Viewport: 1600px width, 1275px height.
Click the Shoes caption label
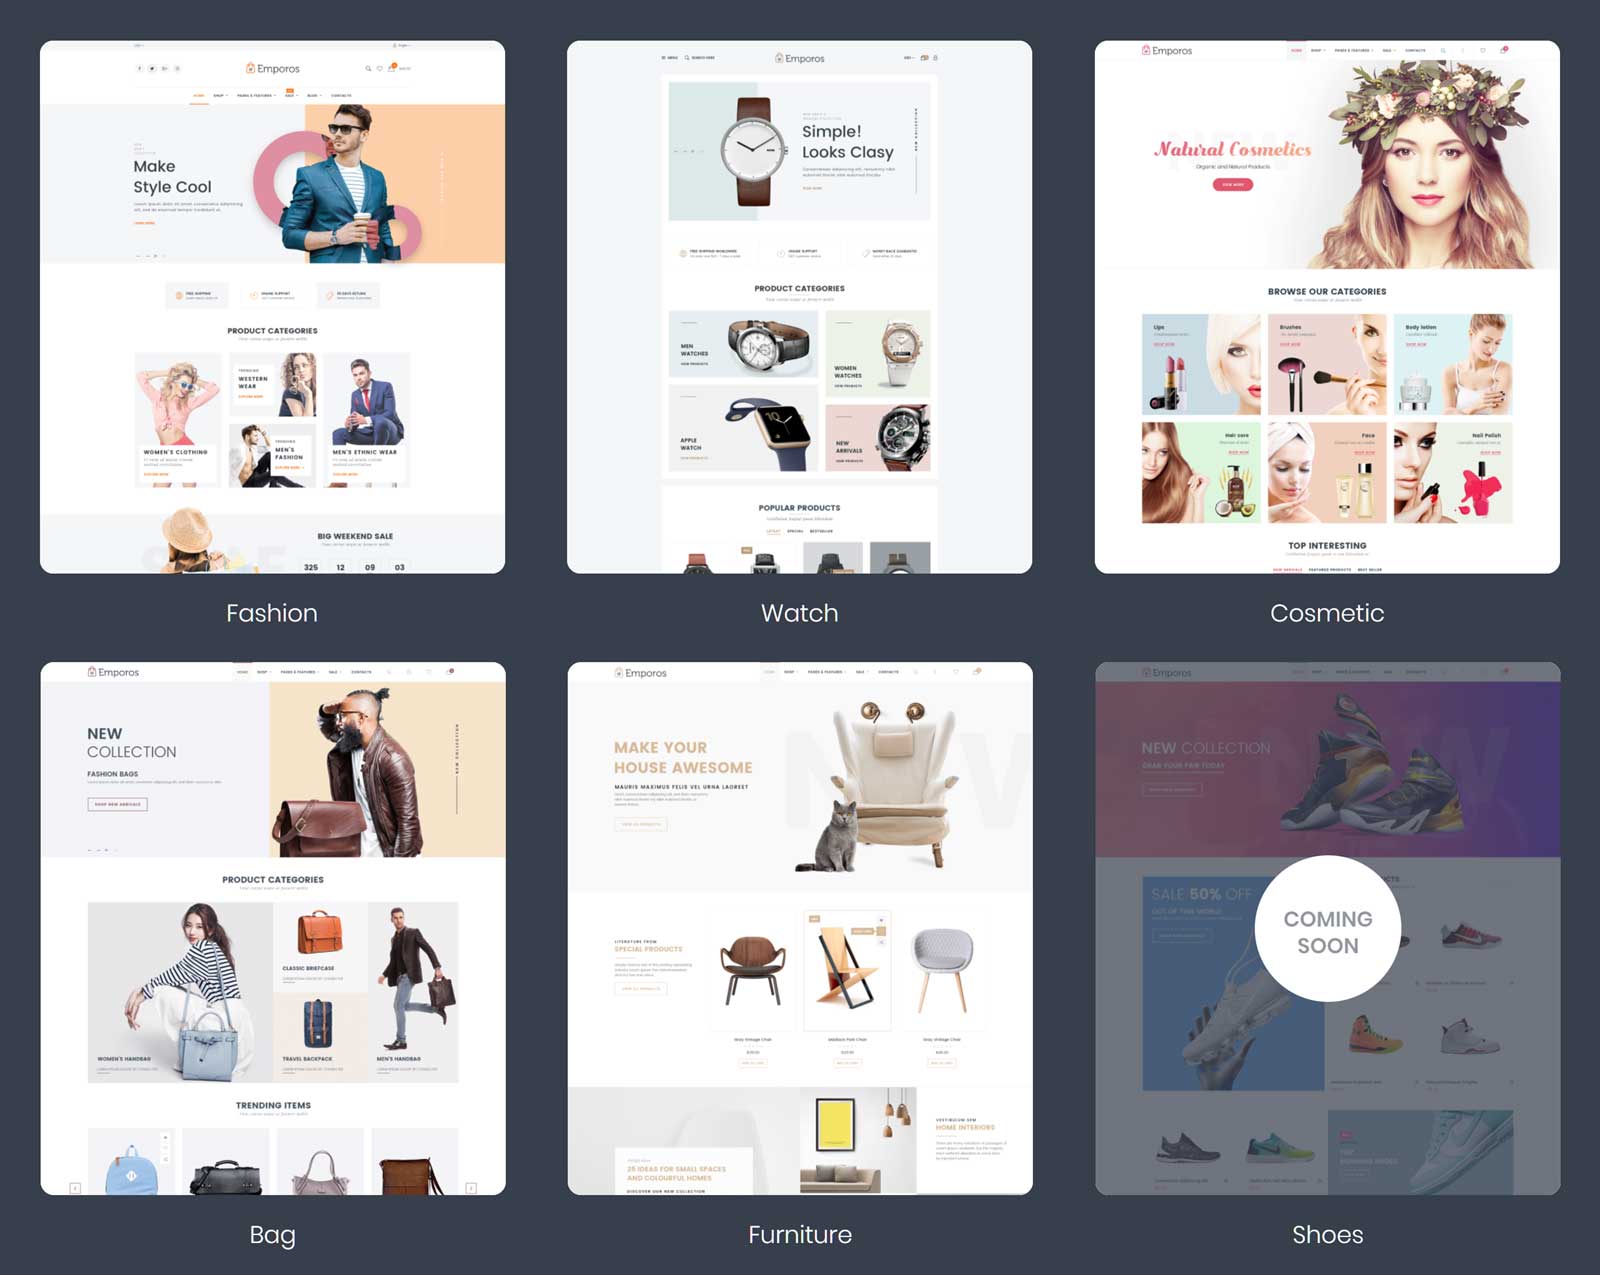coord(1327,1235)
